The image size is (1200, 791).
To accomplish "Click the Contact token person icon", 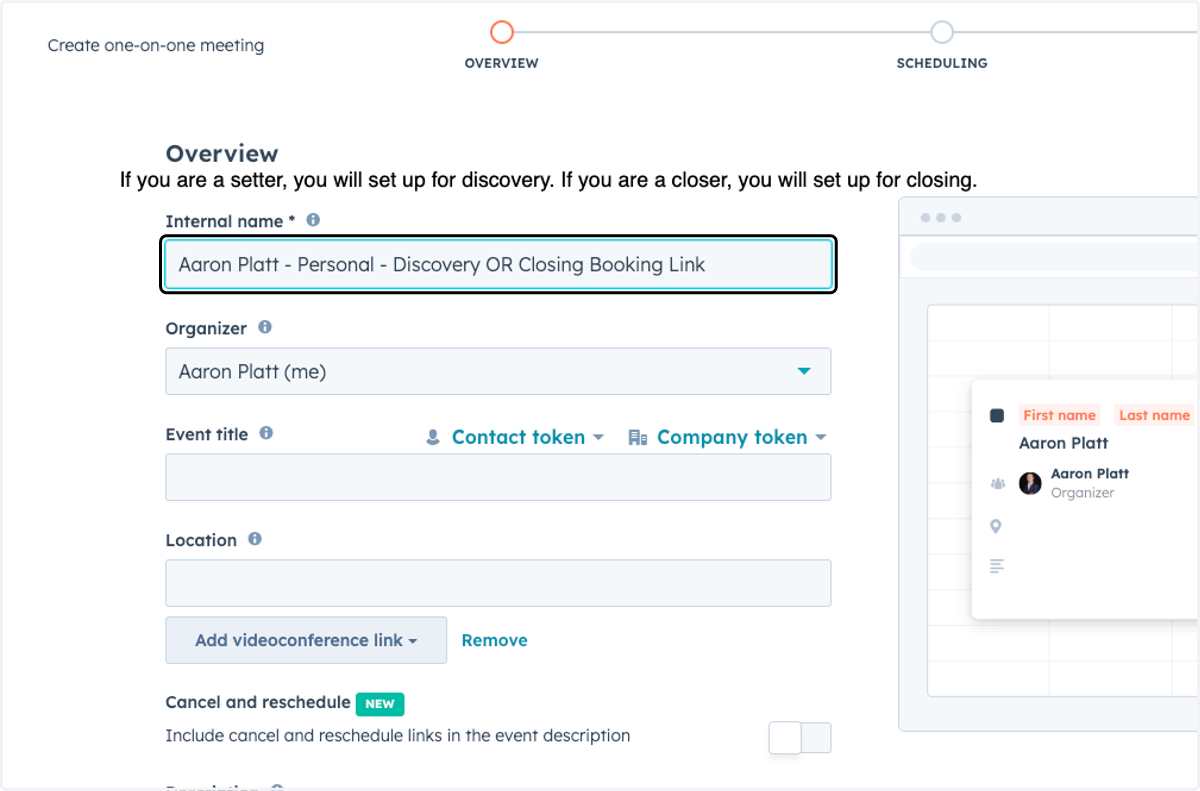I will pos(433,437).
